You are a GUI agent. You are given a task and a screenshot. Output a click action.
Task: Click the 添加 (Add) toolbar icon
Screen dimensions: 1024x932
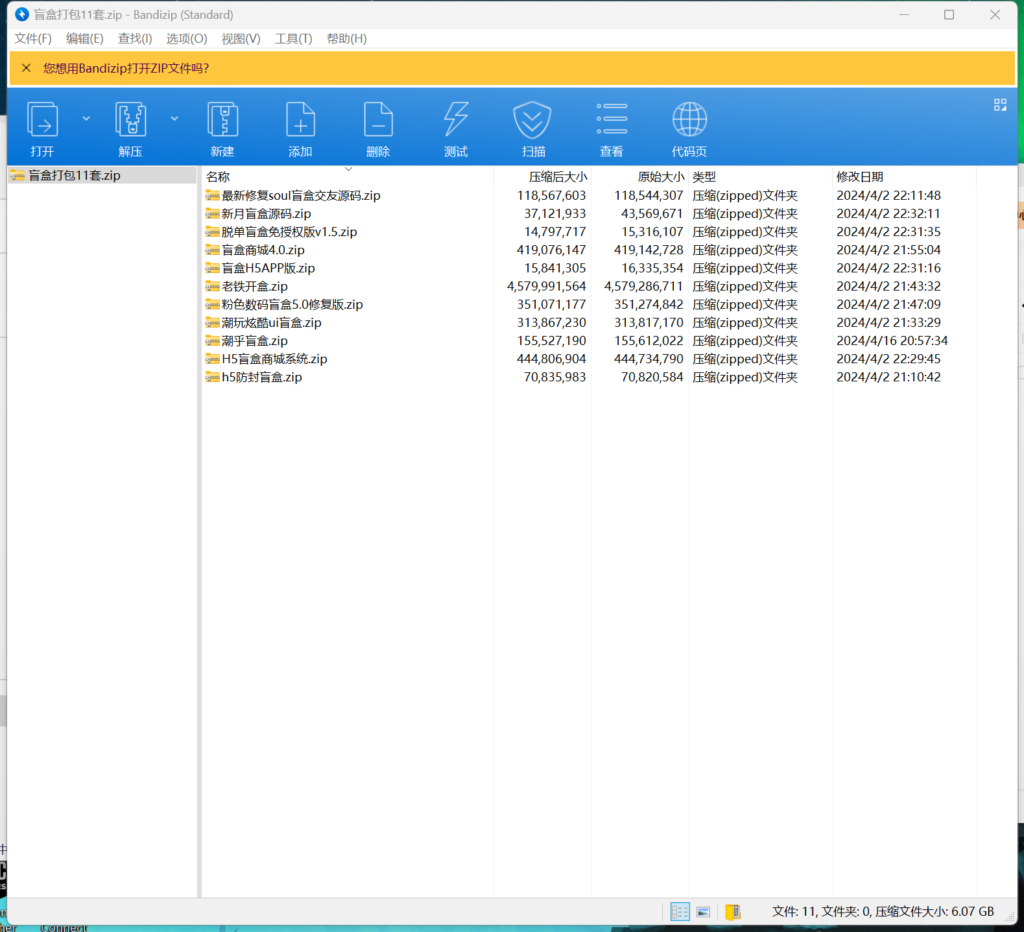pos(300,120)
